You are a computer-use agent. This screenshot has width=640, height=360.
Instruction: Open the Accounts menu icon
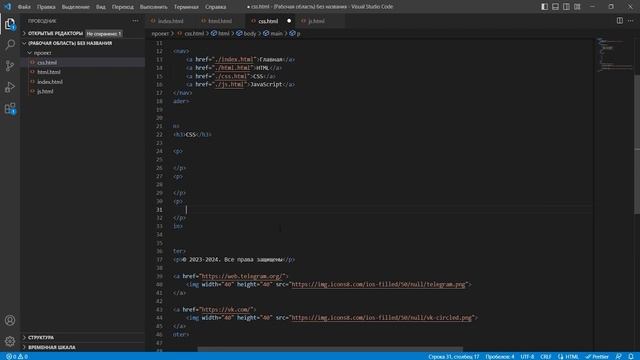(10, 320)
